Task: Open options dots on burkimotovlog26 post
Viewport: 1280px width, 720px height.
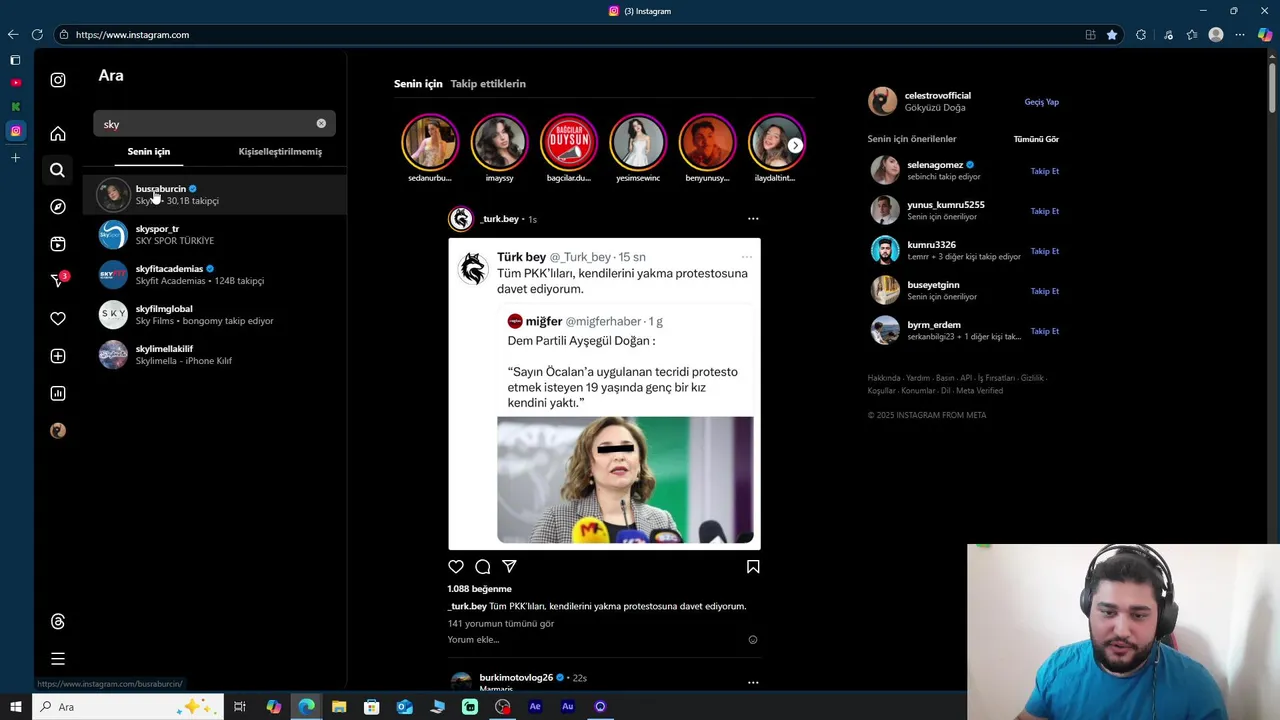Action: (x=753, y=682)
